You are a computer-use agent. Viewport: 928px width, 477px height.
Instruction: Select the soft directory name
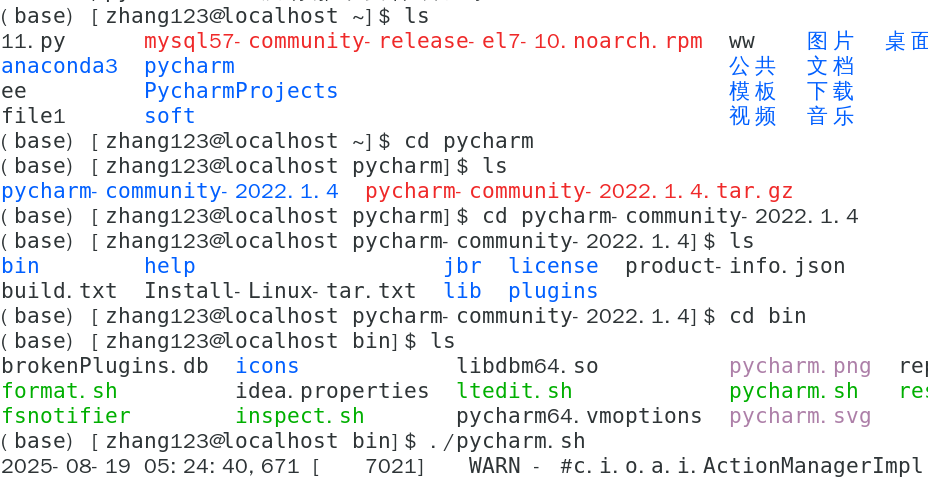pyautogui.click(x=170, y=116)
